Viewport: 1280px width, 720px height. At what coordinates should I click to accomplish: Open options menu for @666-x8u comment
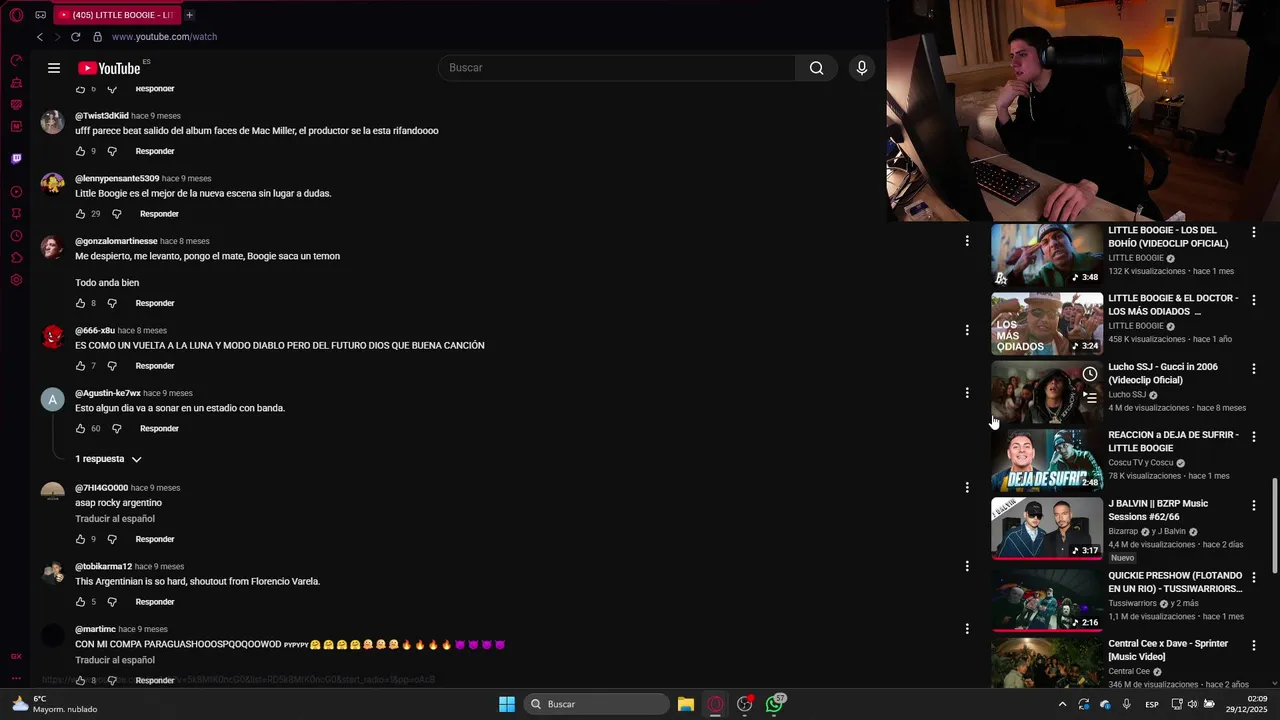pos(967,330)
